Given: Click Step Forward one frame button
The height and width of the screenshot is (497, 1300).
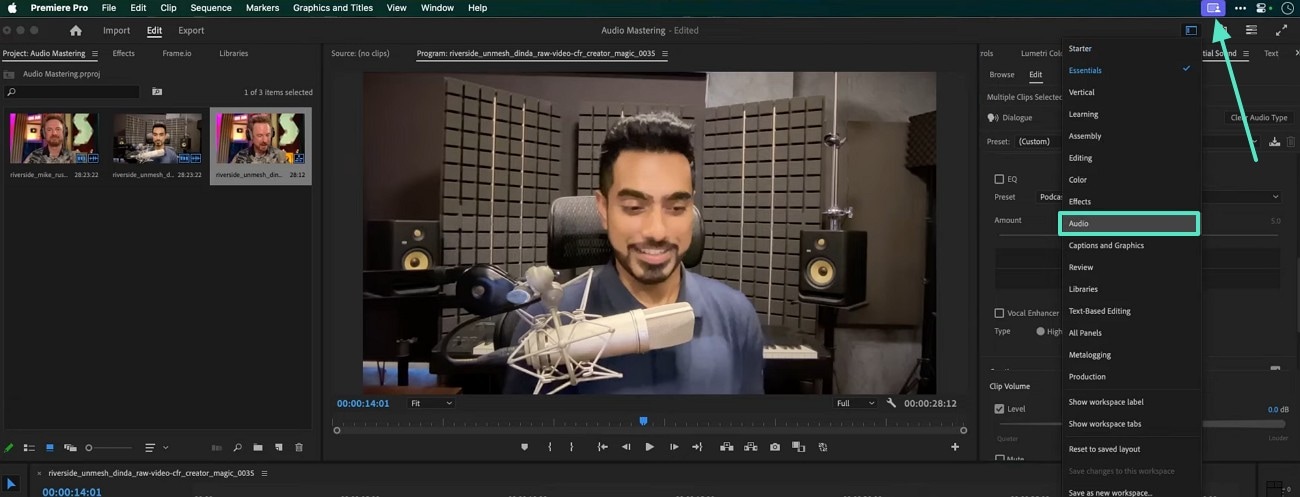Looking at the screenshot, I should (x=674, y=447).
